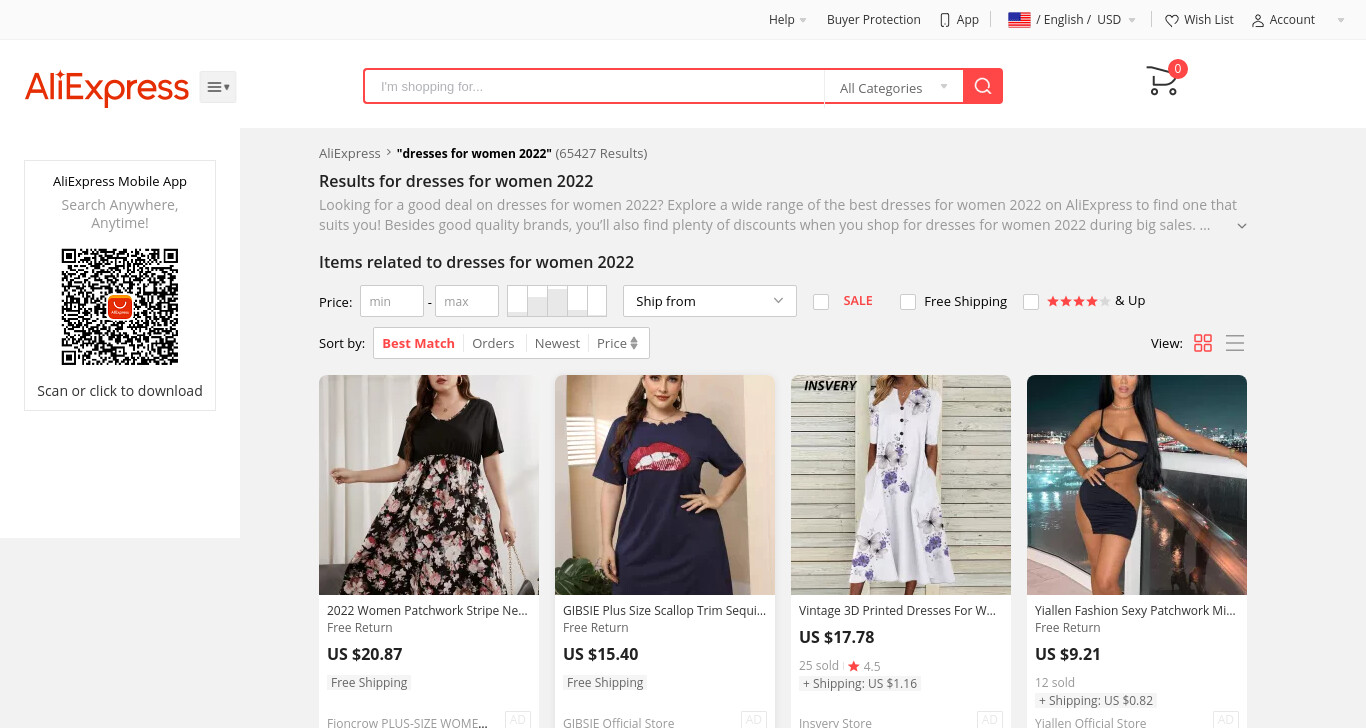1366x728 pixels.
Task: Click the Insvery Store name
Action: pyautogui.click(x=835, y=722)
